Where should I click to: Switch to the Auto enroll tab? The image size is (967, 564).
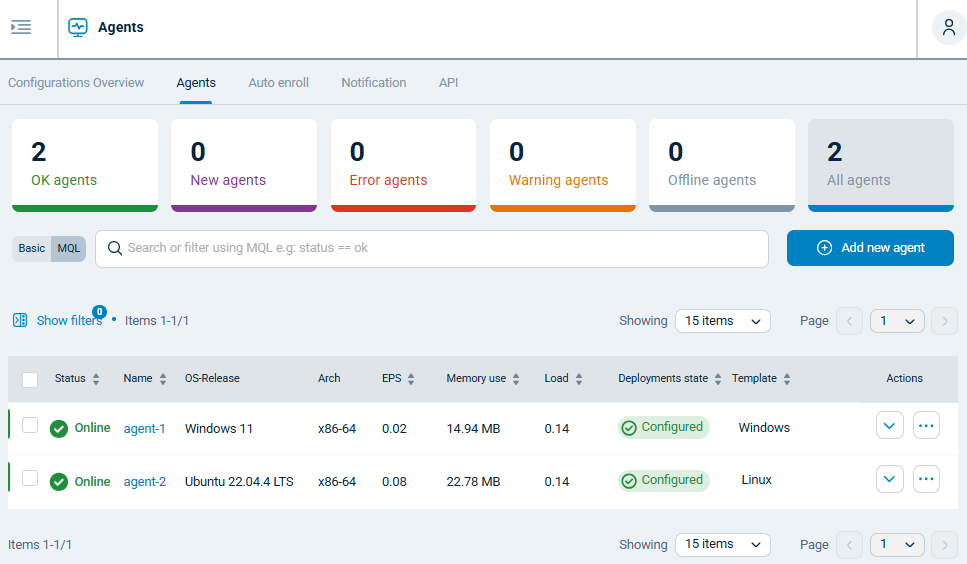tap(278, 83)
